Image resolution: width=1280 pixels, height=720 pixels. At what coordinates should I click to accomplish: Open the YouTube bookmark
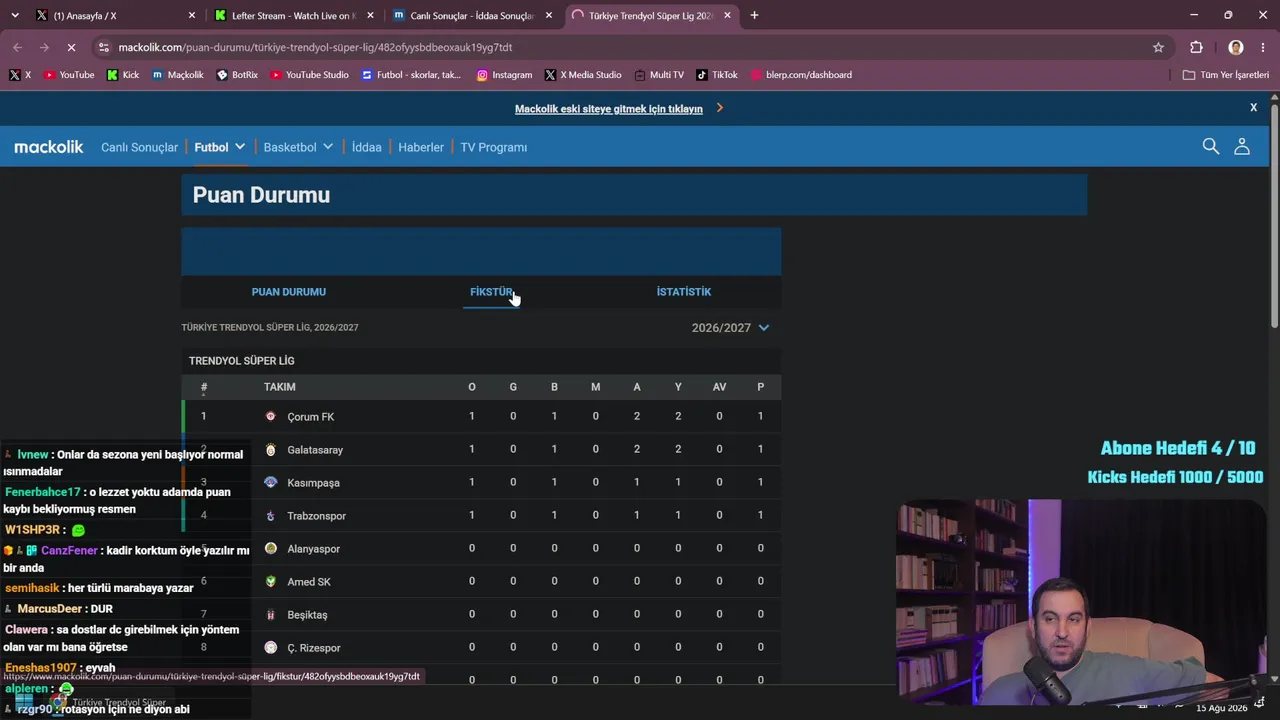[x=69, y=75]
